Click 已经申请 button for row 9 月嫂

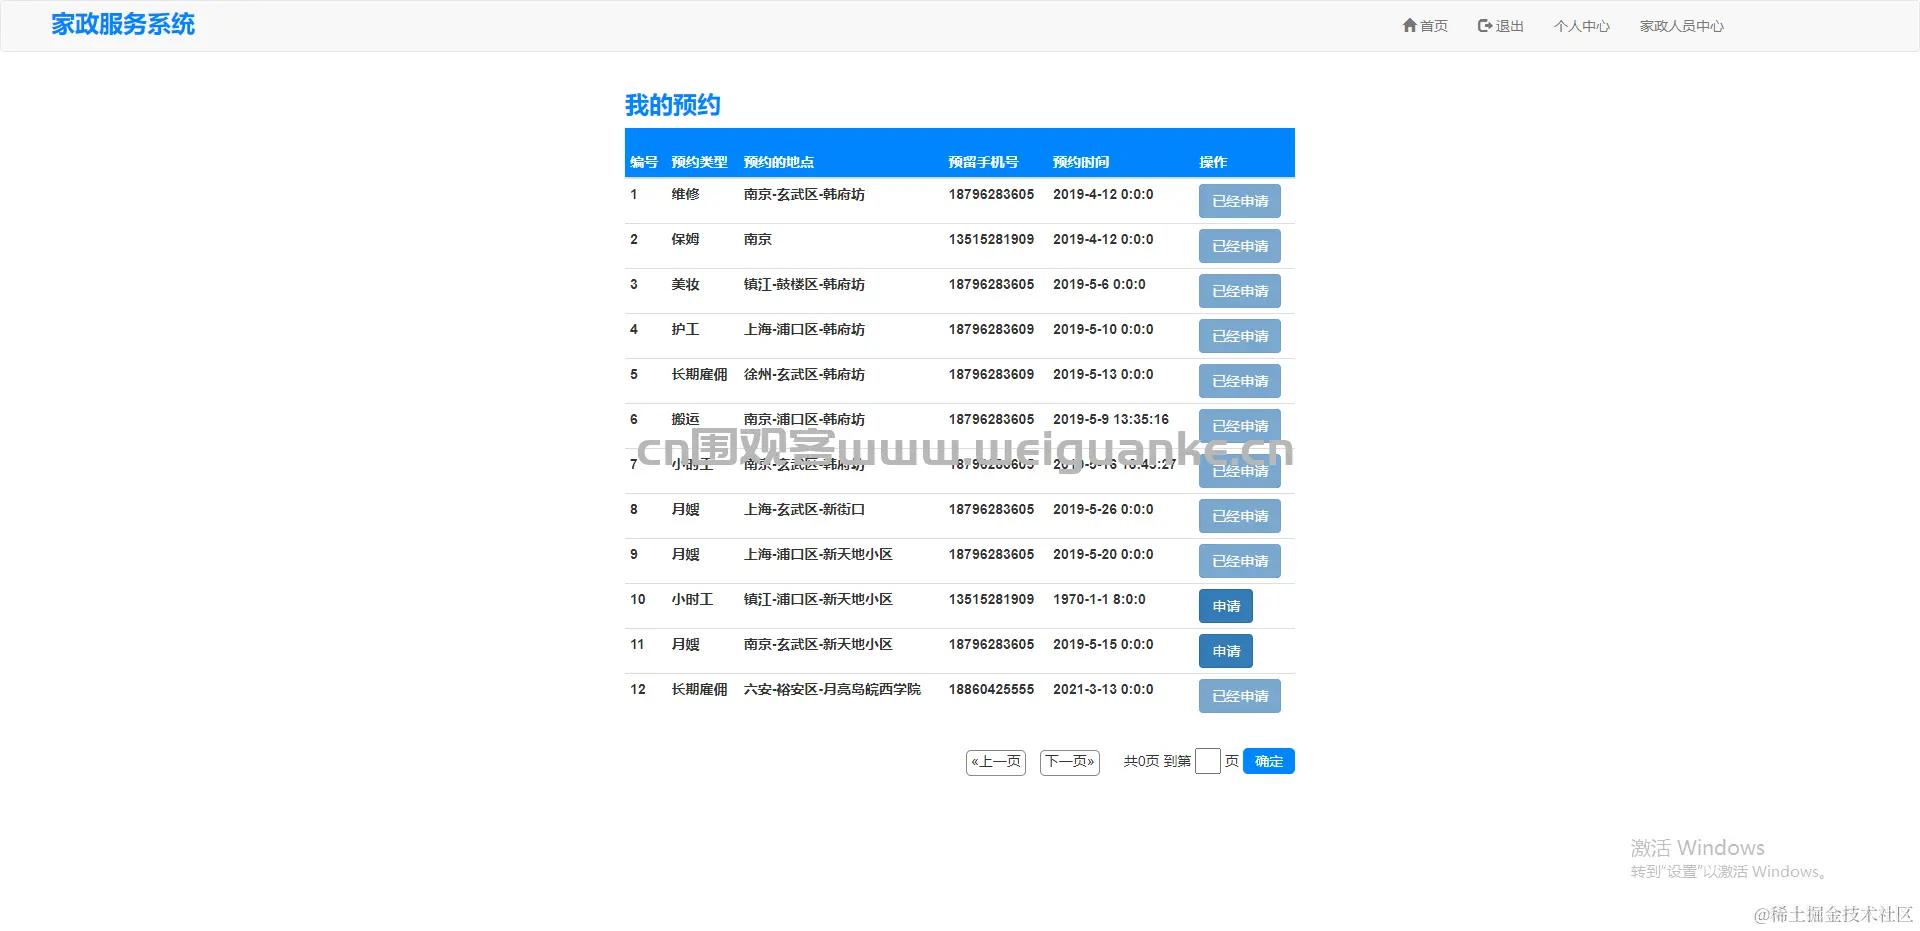click(1239, 561)
